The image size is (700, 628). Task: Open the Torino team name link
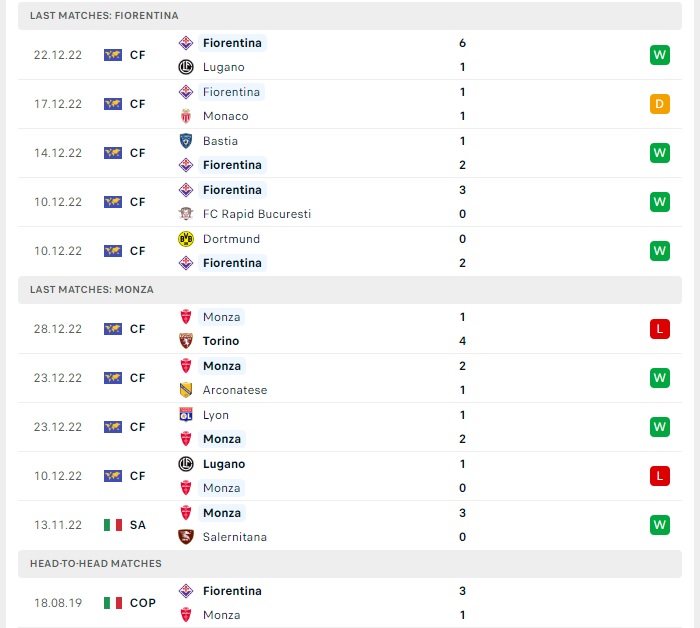pos(221,341)
